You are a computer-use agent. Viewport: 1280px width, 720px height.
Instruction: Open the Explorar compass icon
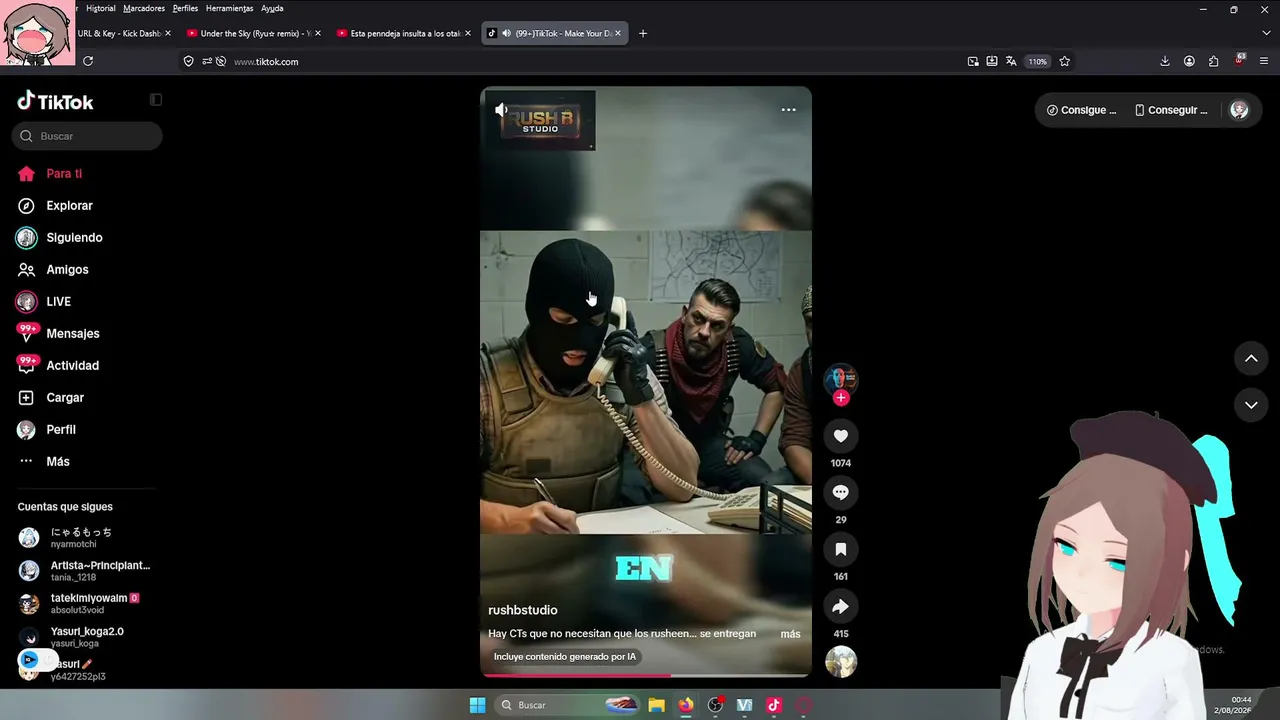pyautogui.click(x=27, y=206)
